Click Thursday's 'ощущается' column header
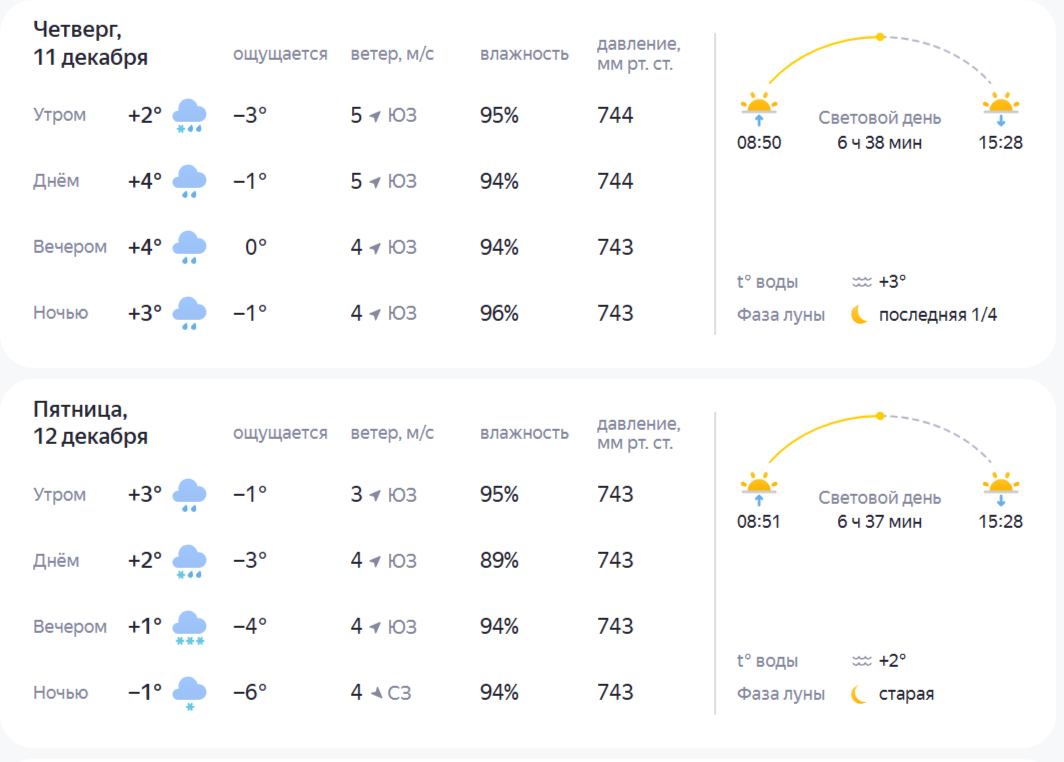This screenshot has height=762, width=1064. pos(280,54)
